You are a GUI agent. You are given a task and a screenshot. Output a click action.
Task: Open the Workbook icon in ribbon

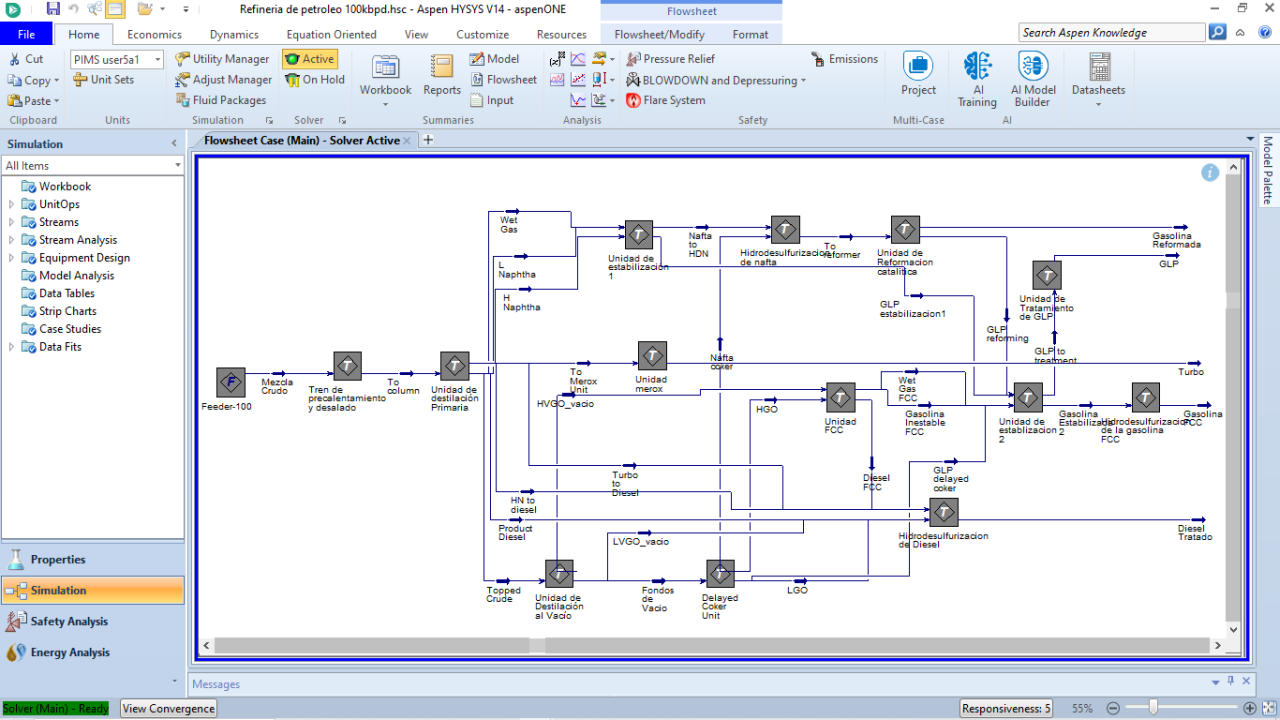pos(385,67)
